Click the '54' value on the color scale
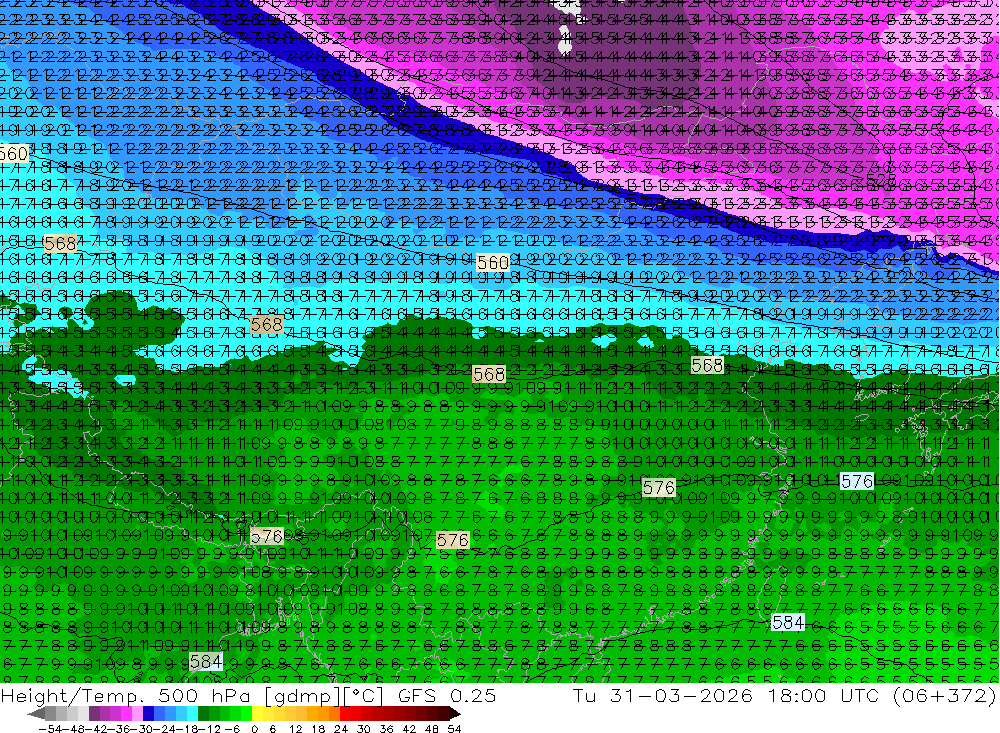Viewport: 1000px width, 733px height. pyautogui.click(x=454, y=729)
